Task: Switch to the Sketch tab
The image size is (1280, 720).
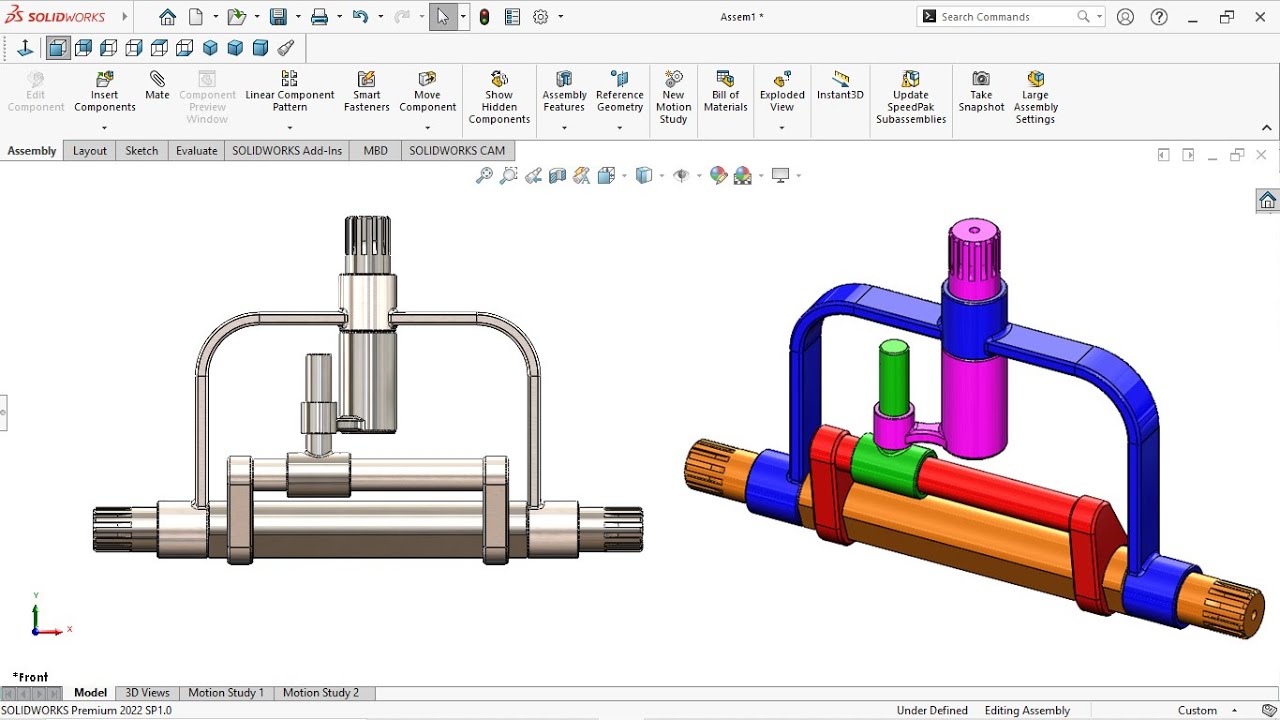Action: [x=141, y=151]
